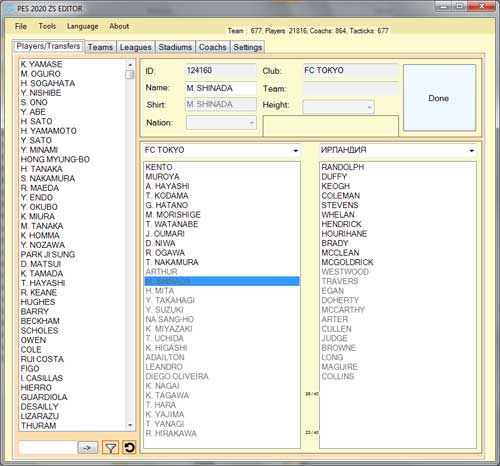Click the Club field showing FC TOKYO

tap(351, 70)
